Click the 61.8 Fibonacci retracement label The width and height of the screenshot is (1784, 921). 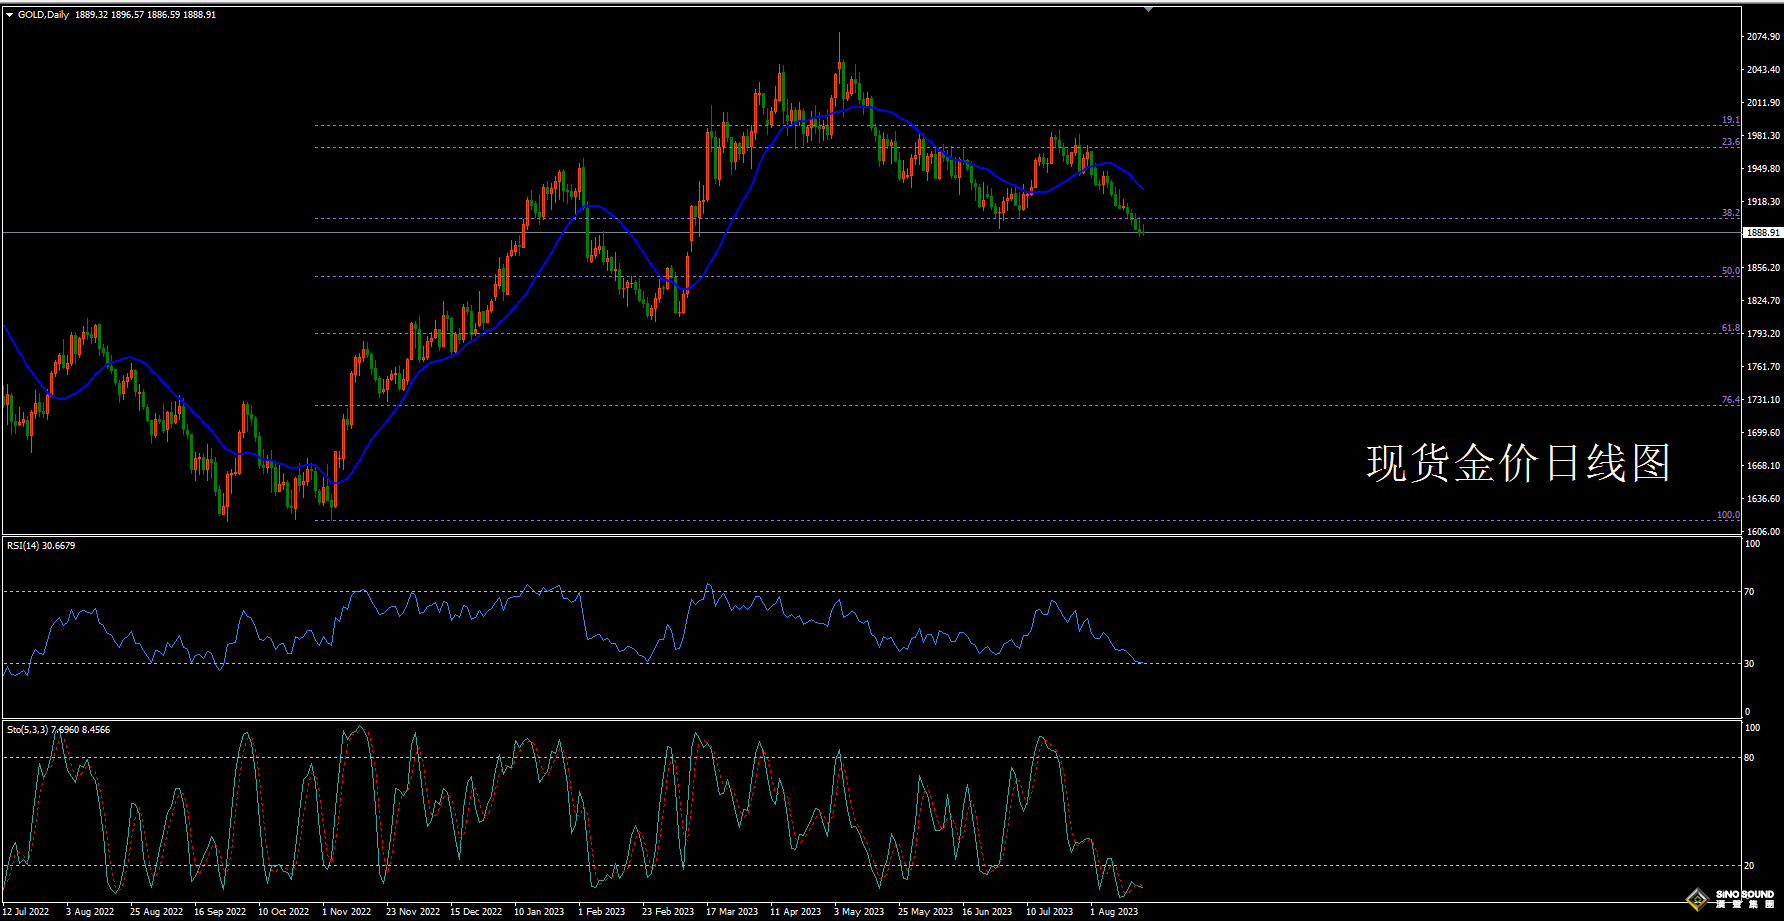point(1730,328)
